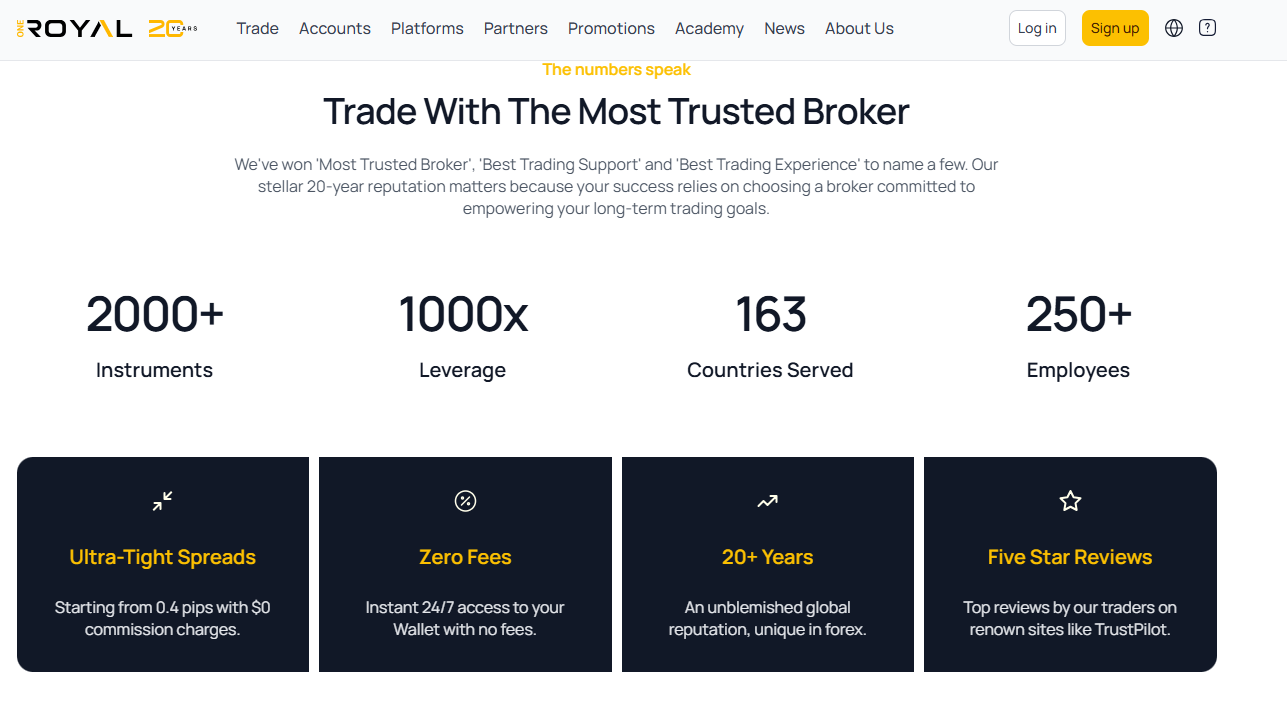Click the Five Star Reviews heading
Image resolution: width=1287 pixels, height=707 pixels.
point(1070,557)
